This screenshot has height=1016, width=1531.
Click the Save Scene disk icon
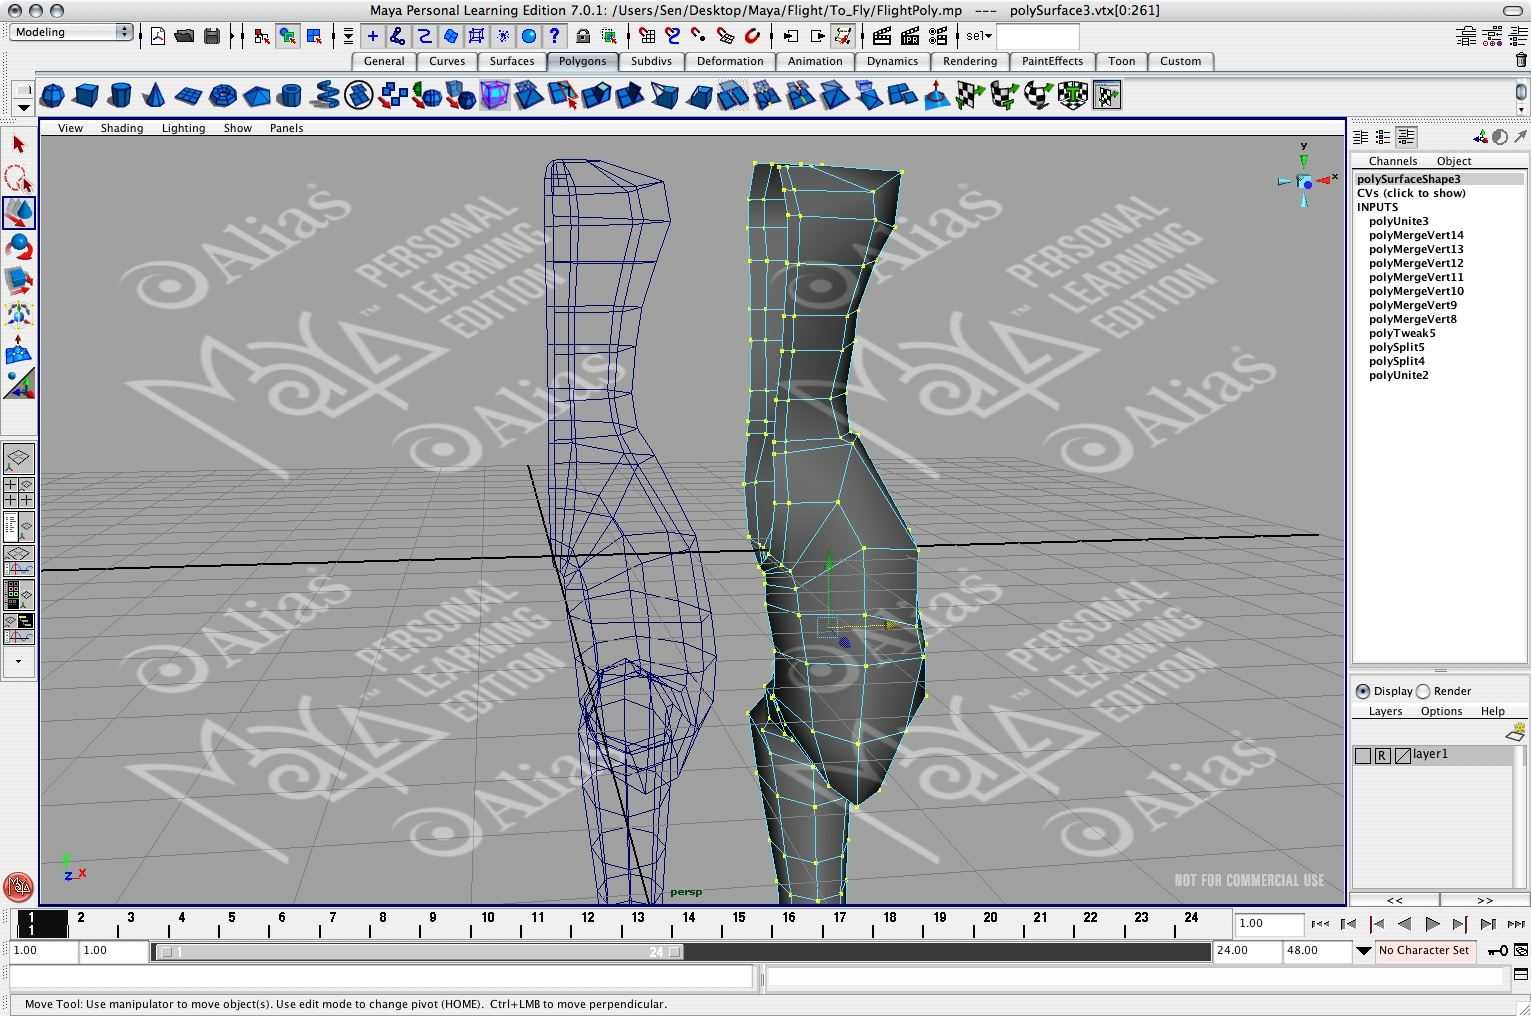click(x=211, y=36)
